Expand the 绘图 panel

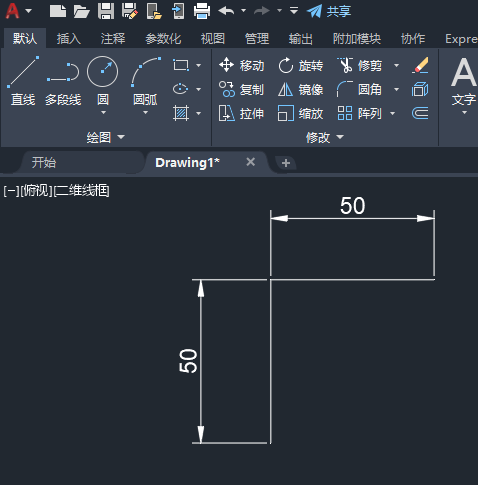105,137
